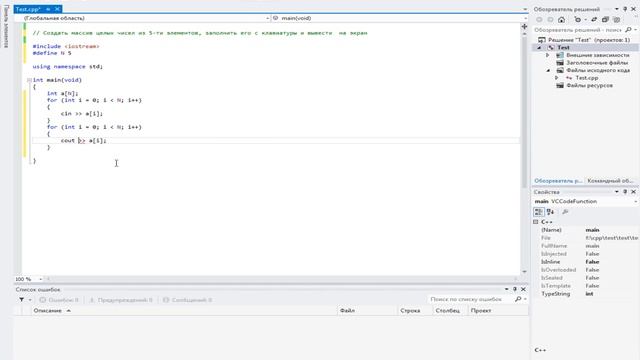640x360 pixels.
Task: Click Sync with Active Document icon
Action: tap(594, 20)
